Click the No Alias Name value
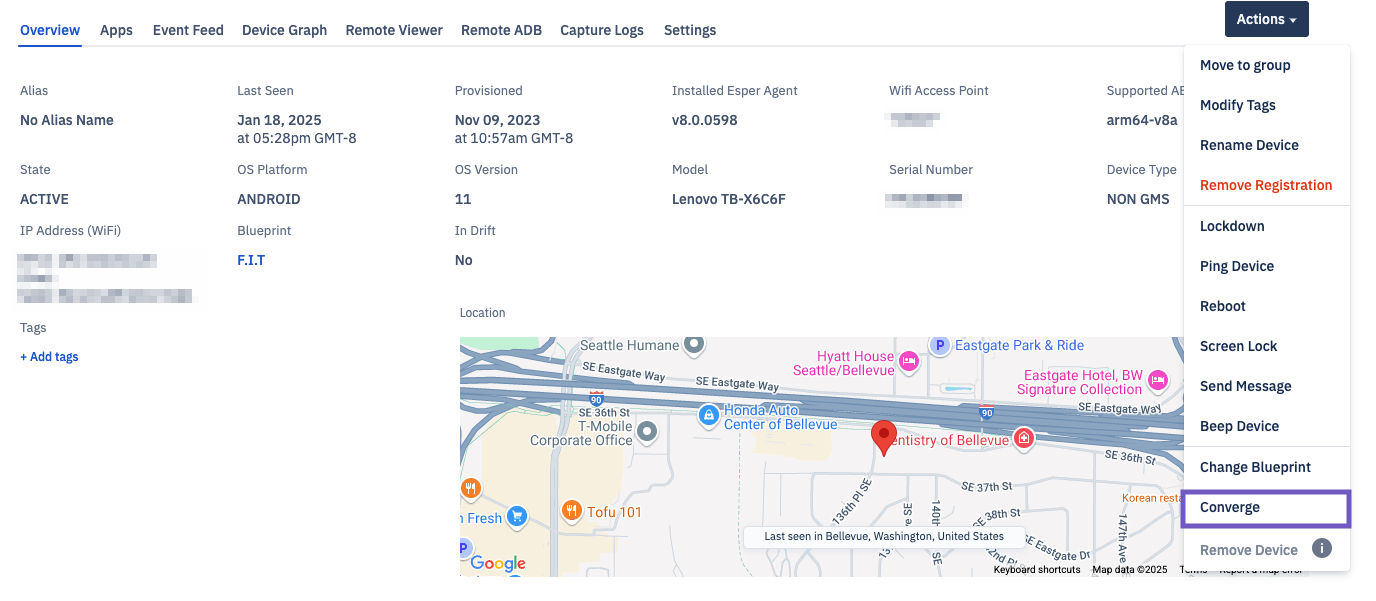This screenshot has width=1376, height=601. point(67,120)
